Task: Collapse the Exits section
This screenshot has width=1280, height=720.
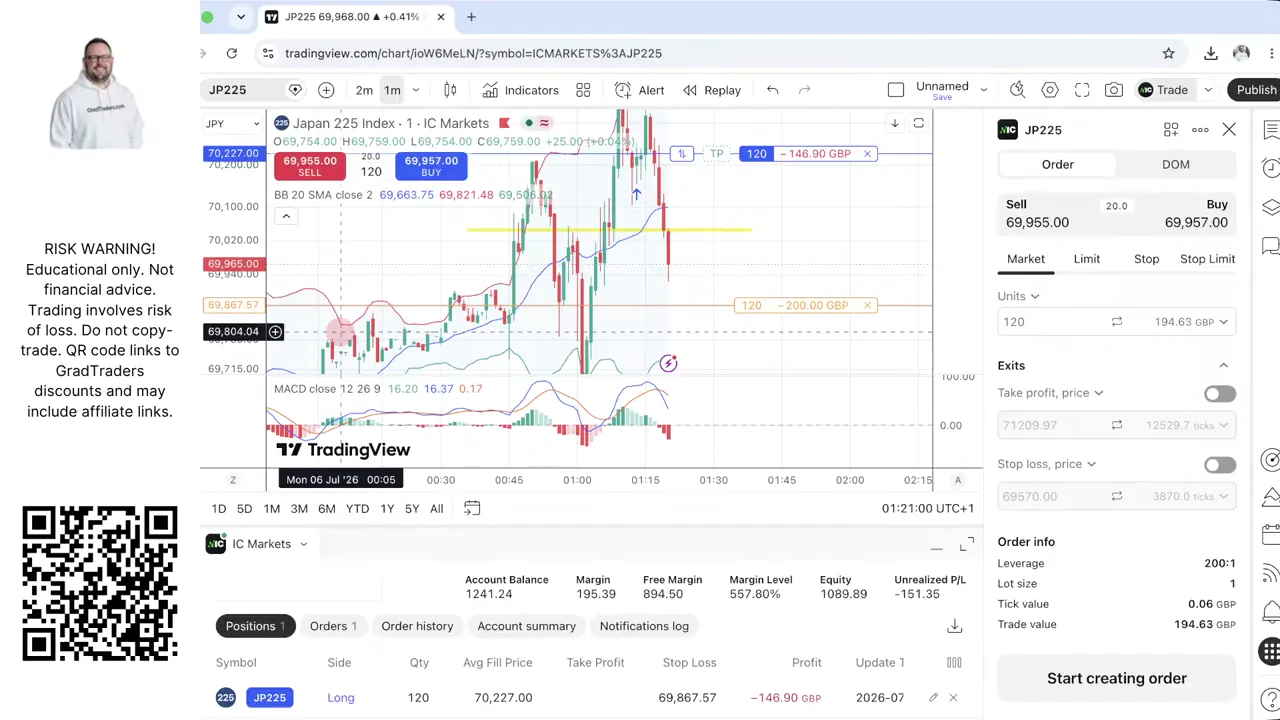Action: point(1223,366)
